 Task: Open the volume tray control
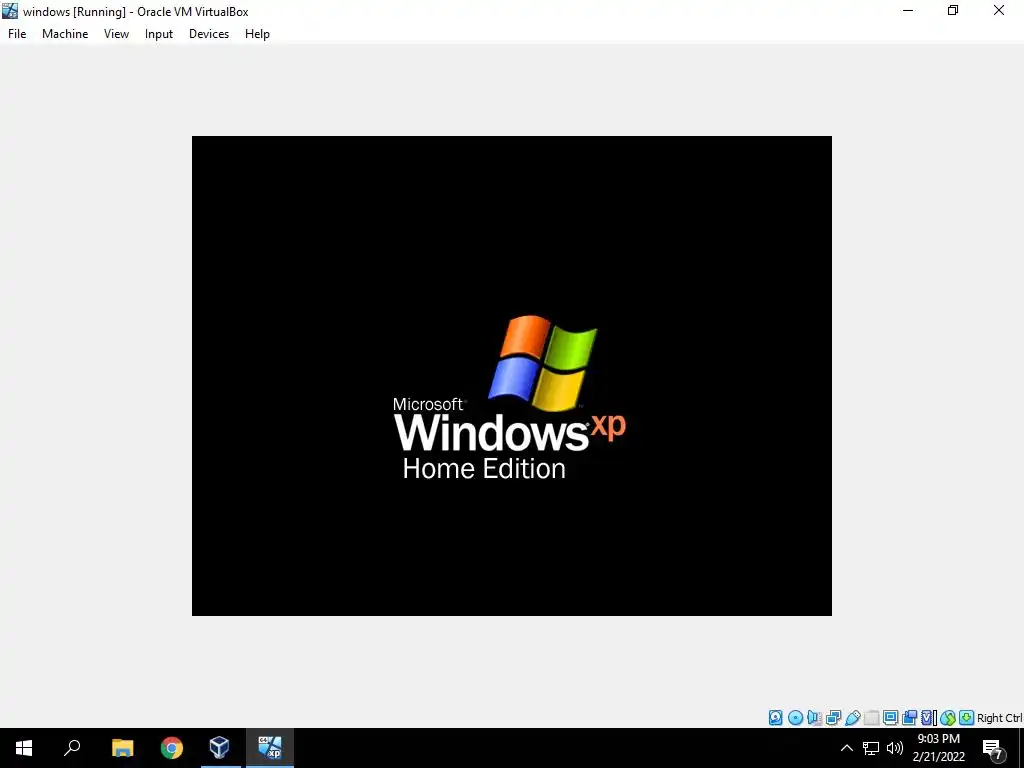[x=895, y=748]
